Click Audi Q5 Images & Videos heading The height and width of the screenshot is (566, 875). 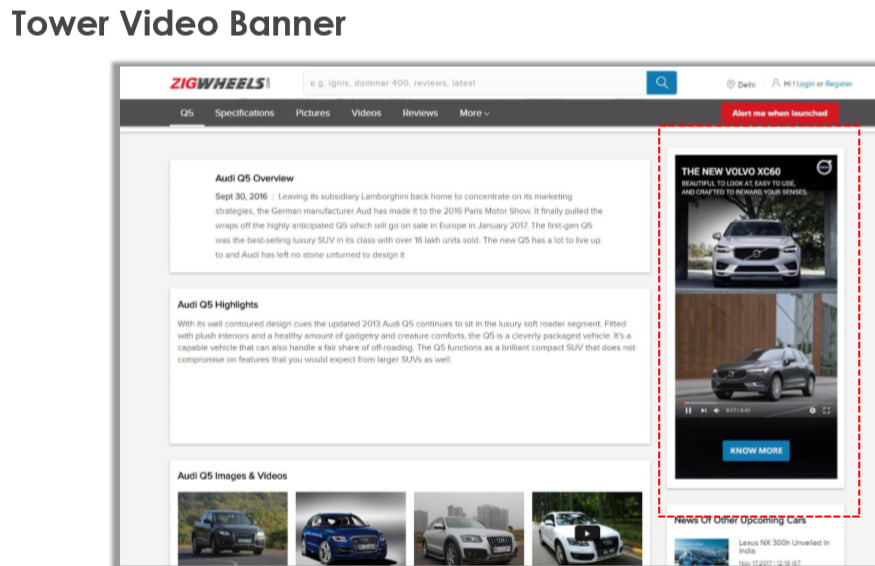tap(232, 476)
